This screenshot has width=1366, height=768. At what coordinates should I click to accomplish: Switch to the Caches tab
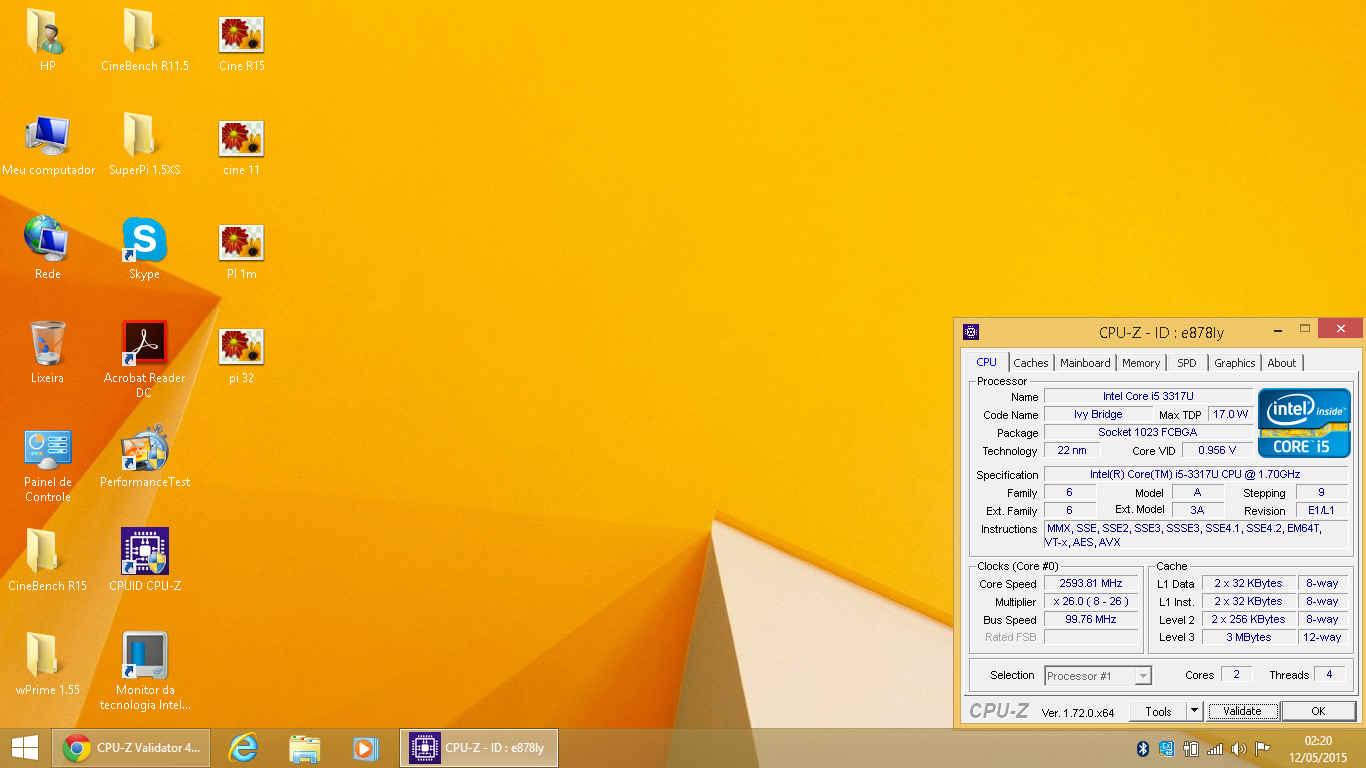coord(1031,363)
